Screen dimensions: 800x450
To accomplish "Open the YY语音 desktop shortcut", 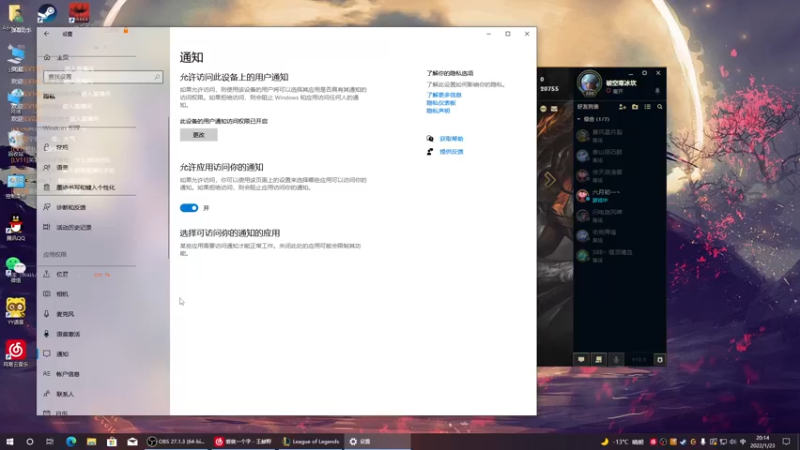I will (16, 311).
